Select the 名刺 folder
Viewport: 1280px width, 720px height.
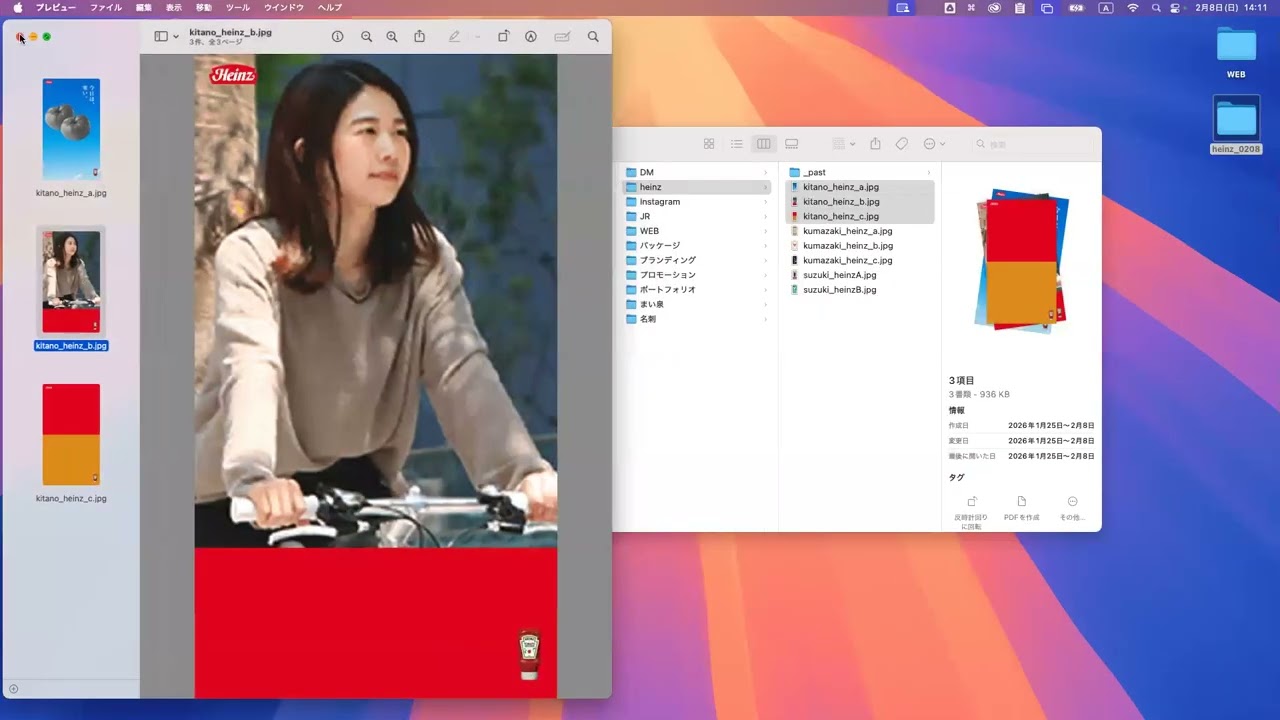[x=696, y=319]
